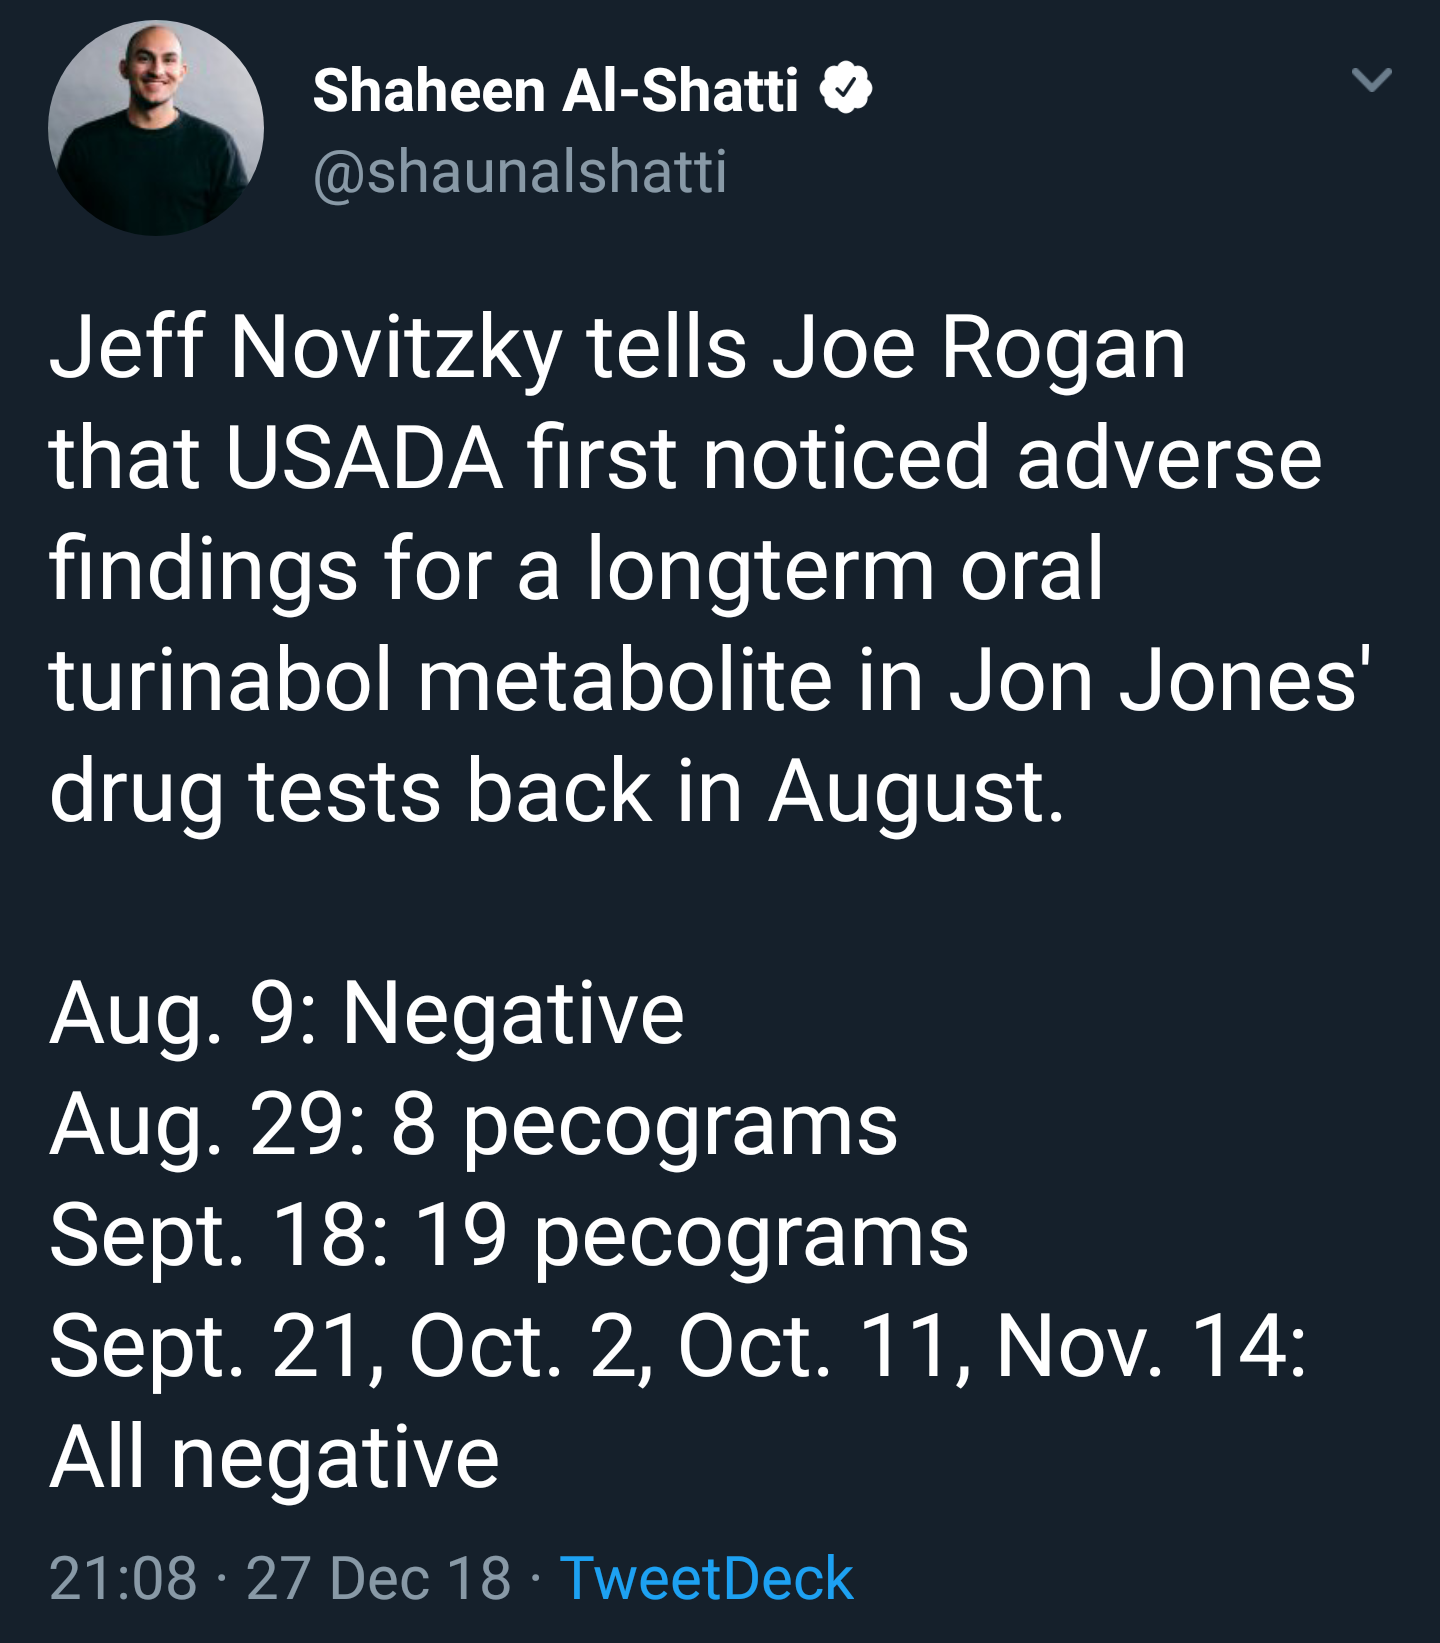The image size is (1440, 1643).
Task: Click the "Nov. 14:" date in tweet
Action: tap(1151, 1346)
